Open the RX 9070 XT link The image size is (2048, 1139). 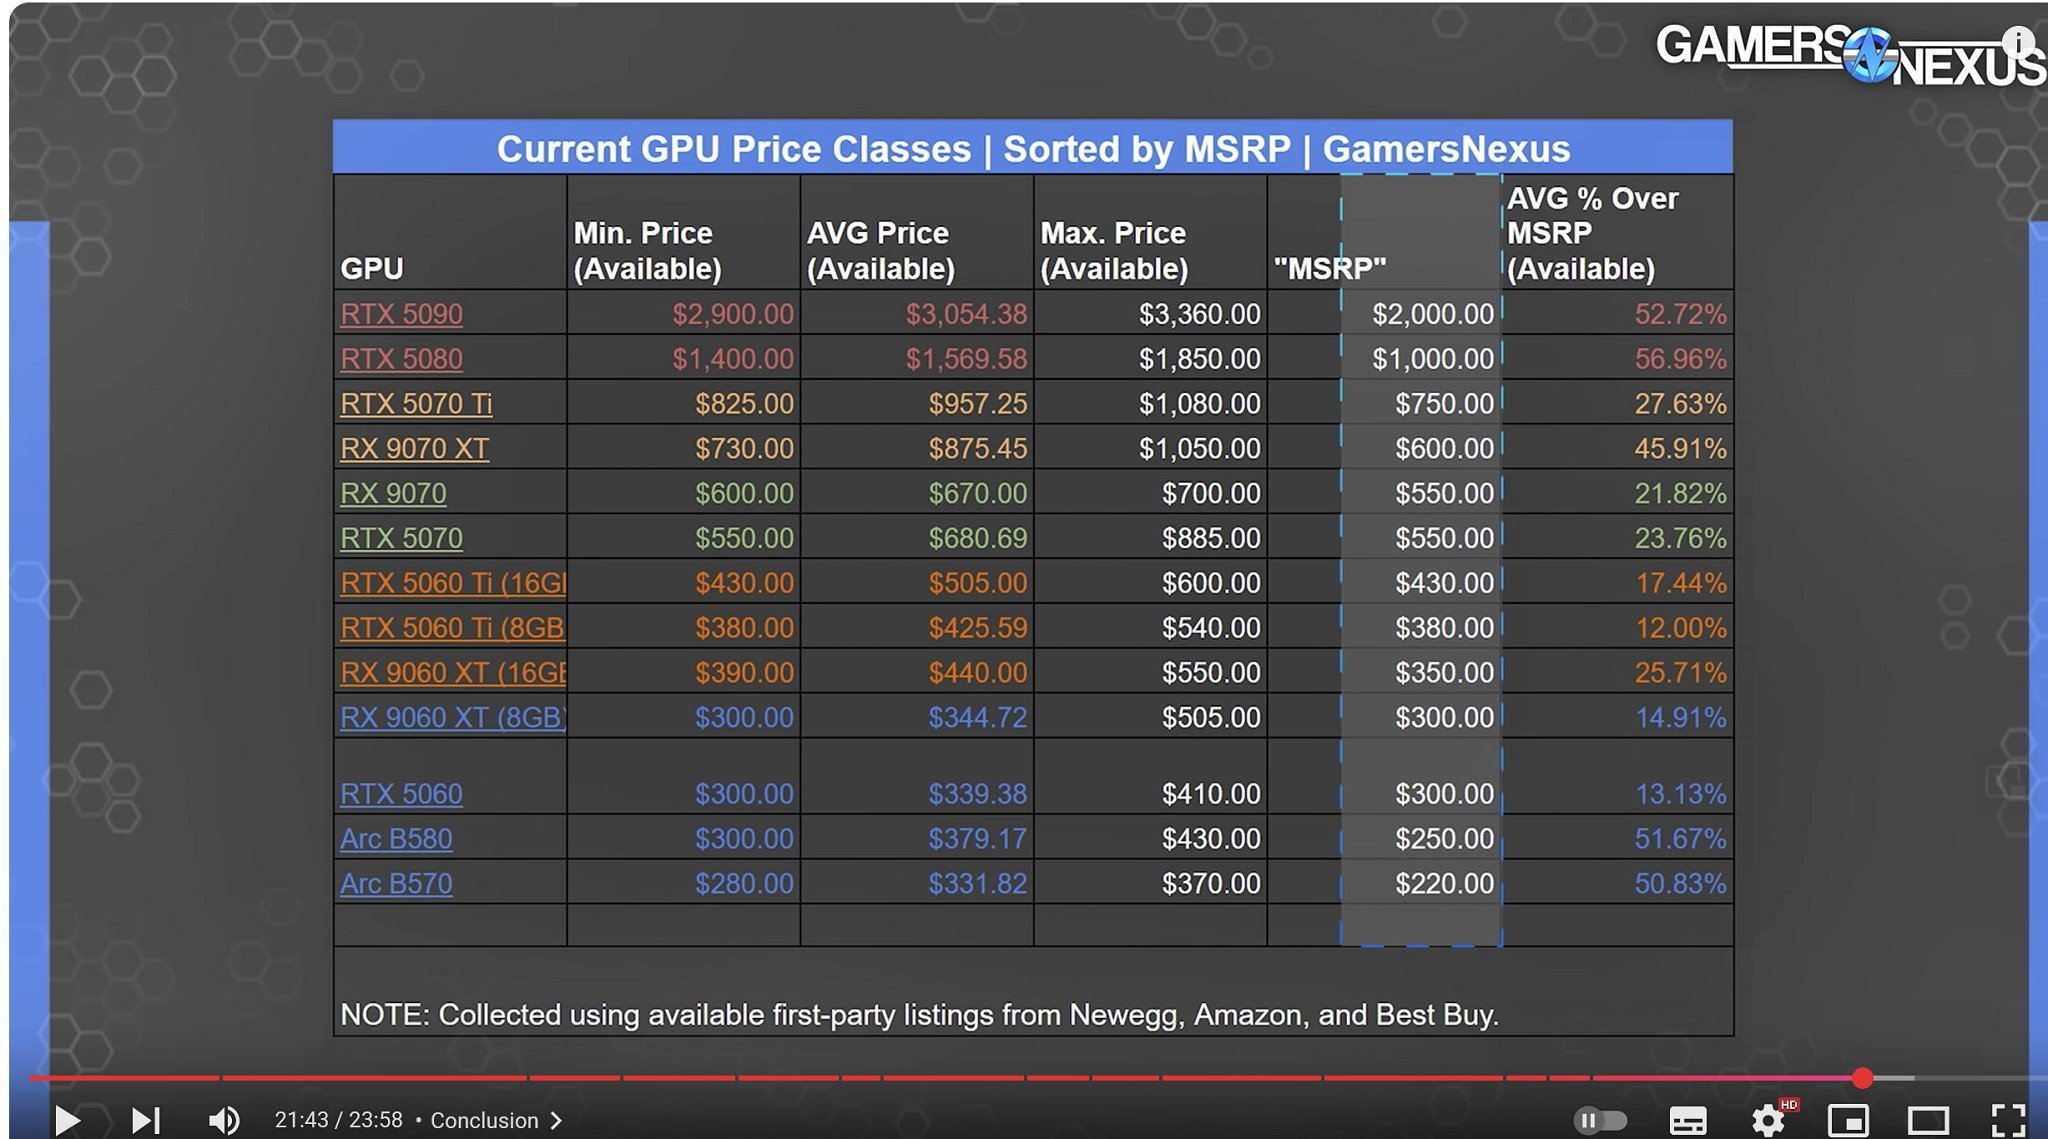pos(415,449)
